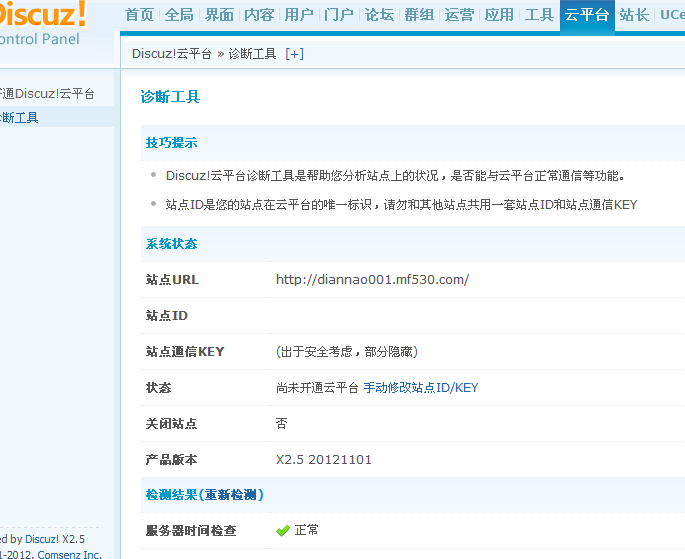Click the 诊断工具 page heading

pos(170,97)
